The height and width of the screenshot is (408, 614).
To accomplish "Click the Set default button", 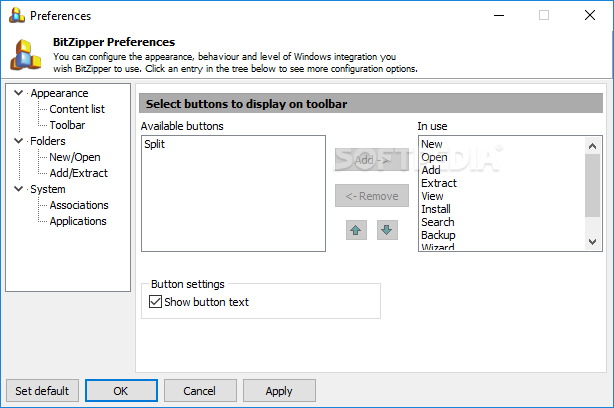I will point(42,391).
